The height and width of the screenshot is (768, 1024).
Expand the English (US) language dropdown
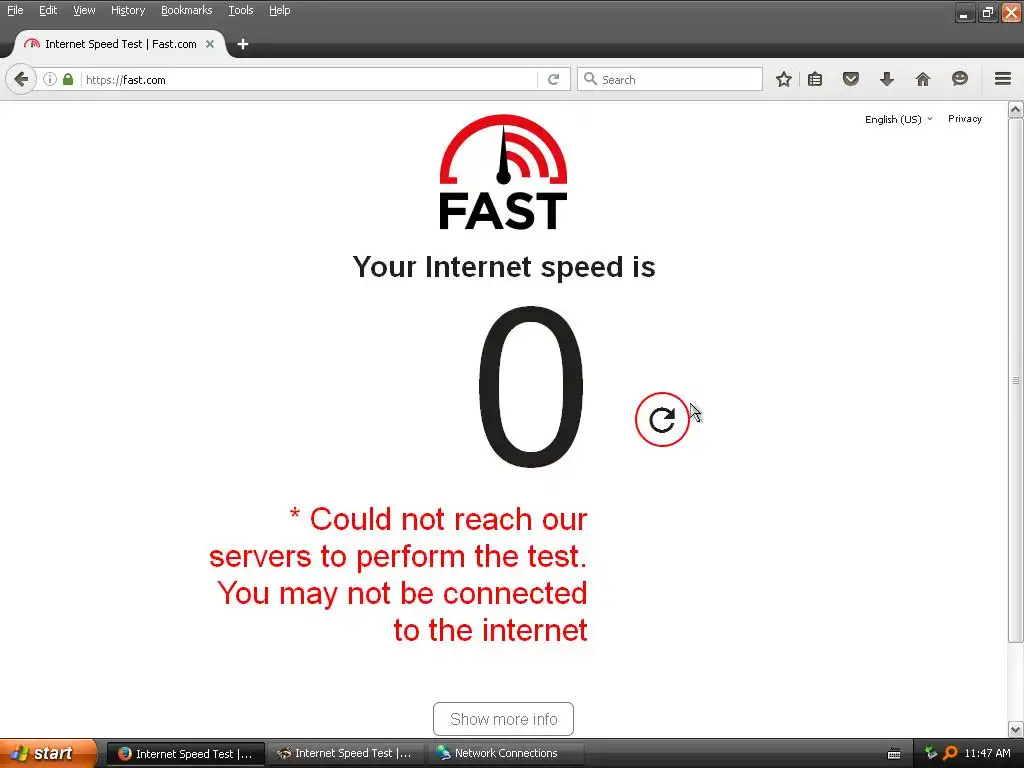899,120
